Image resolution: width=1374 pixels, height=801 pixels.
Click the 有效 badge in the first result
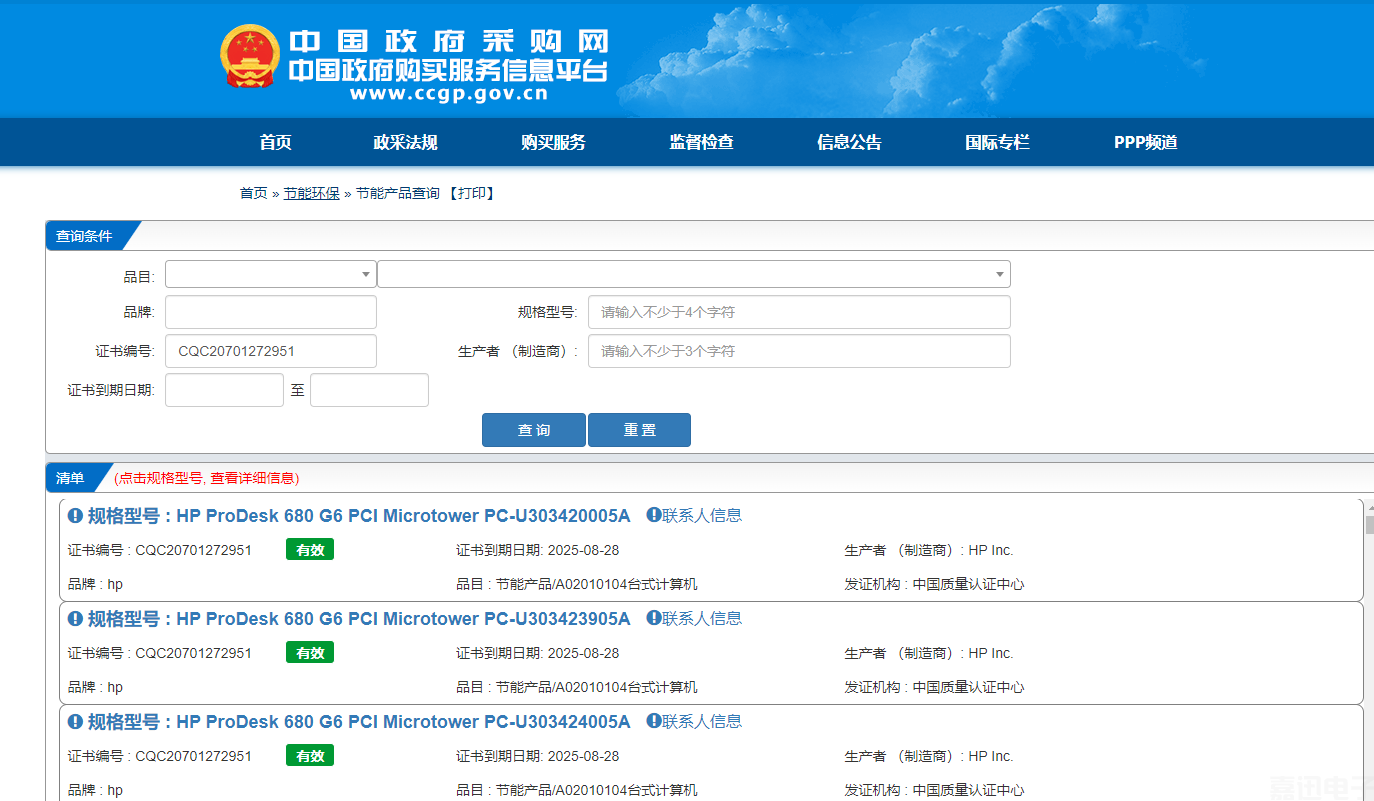310,550
